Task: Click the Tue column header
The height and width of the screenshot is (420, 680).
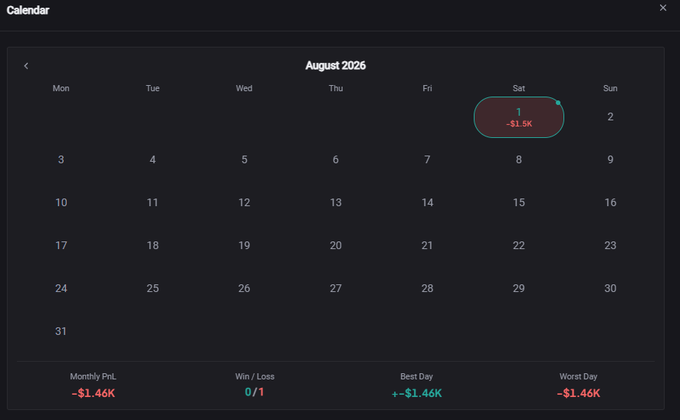Action: (153, 89)
